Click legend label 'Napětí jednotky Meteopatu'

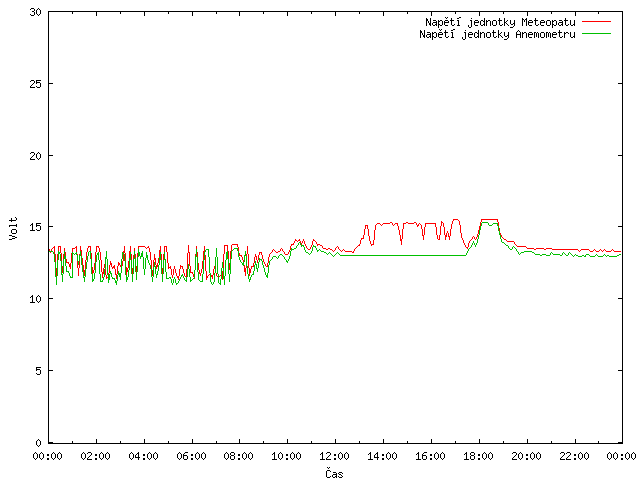coord(500,22)
